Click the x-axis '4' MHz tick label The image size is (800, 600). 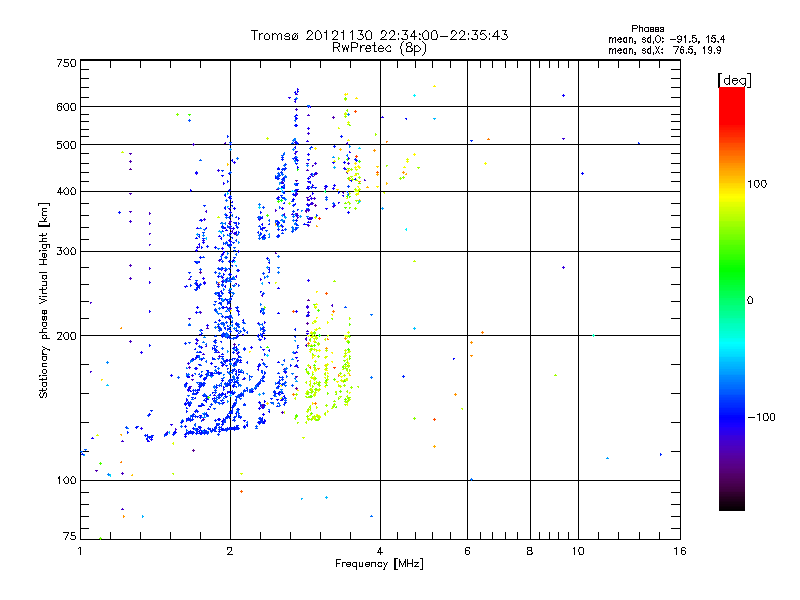click(x=380, y=551)
